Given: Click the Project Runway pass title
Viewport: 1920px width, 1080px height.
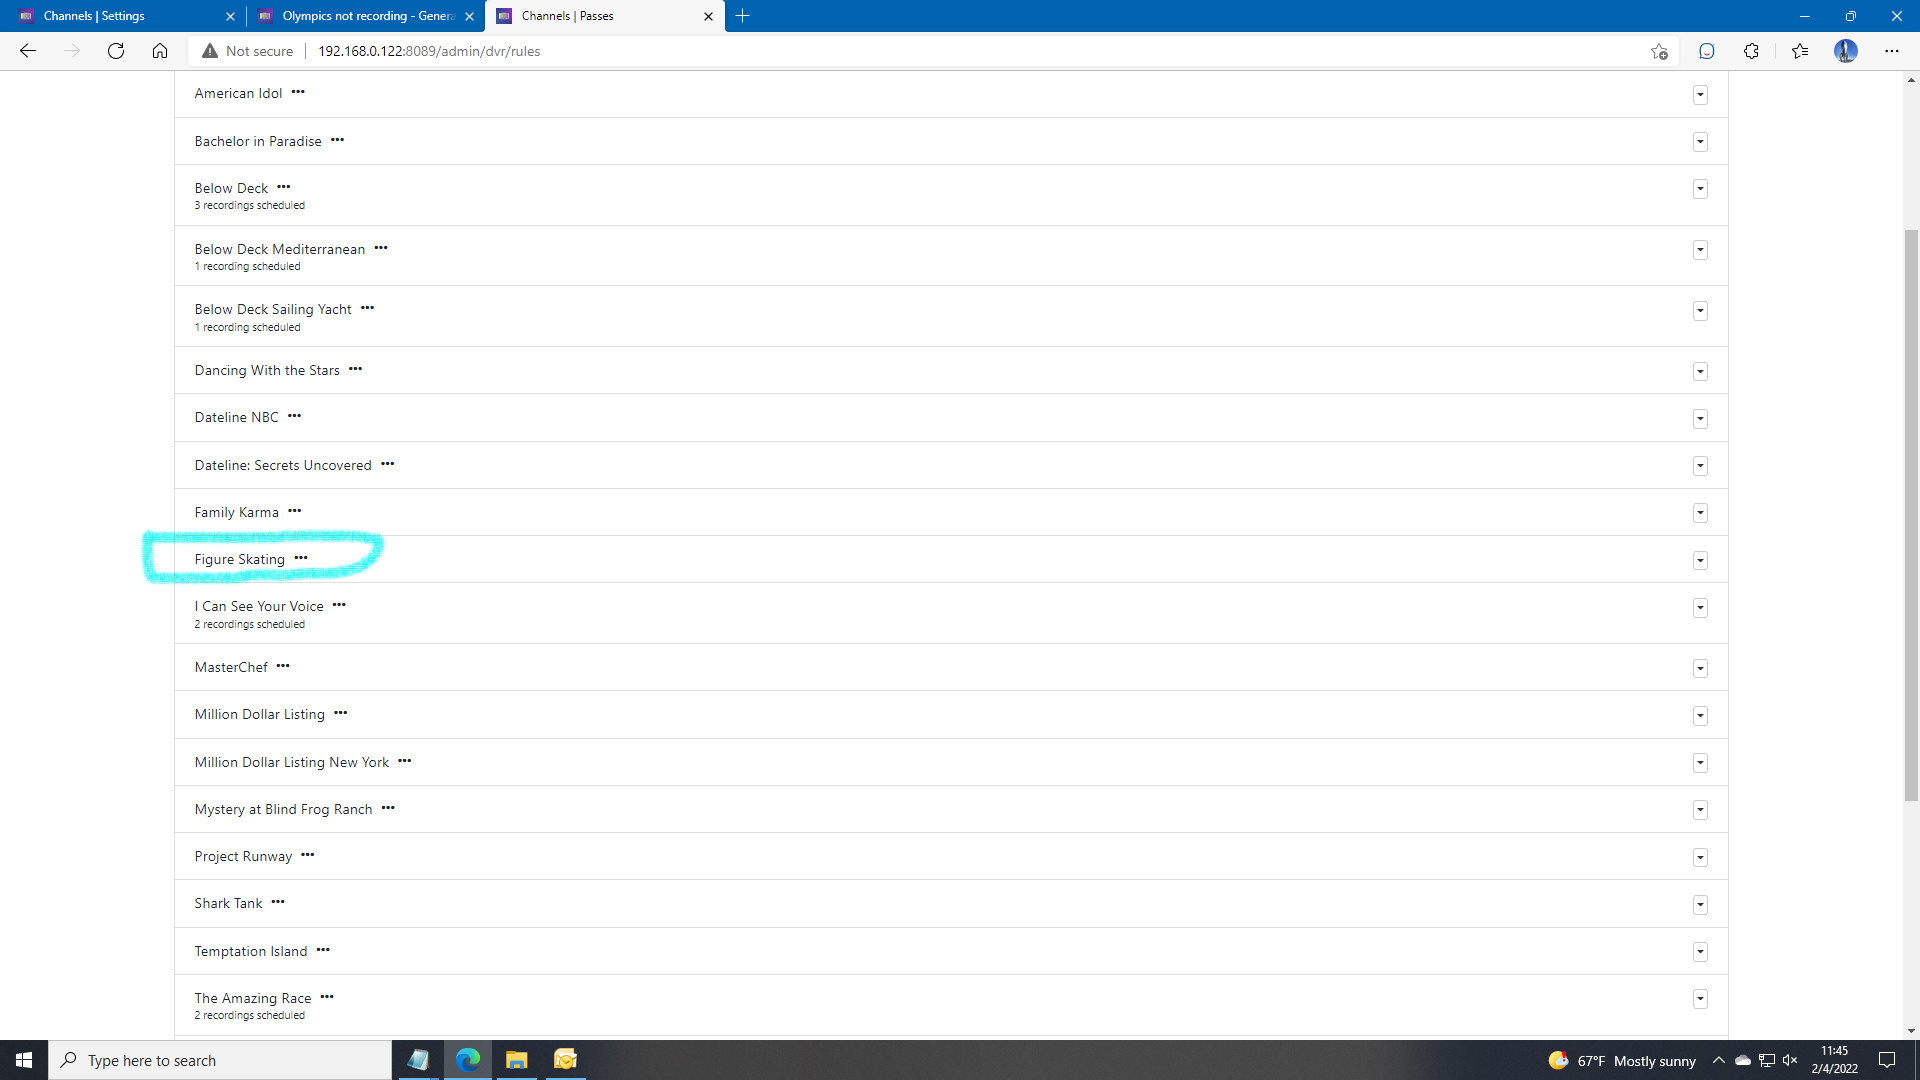Looking at the screenshot, I should coord(243,856).
